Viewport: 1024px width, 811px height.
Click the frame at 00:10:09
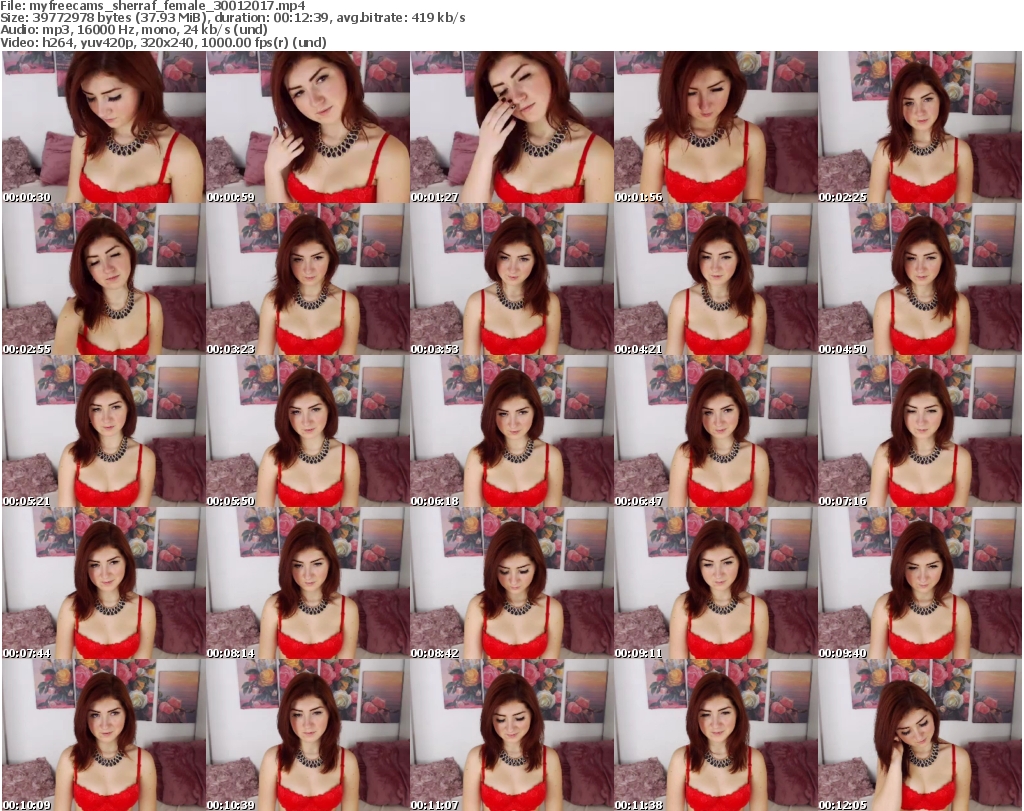pos(104,735)
